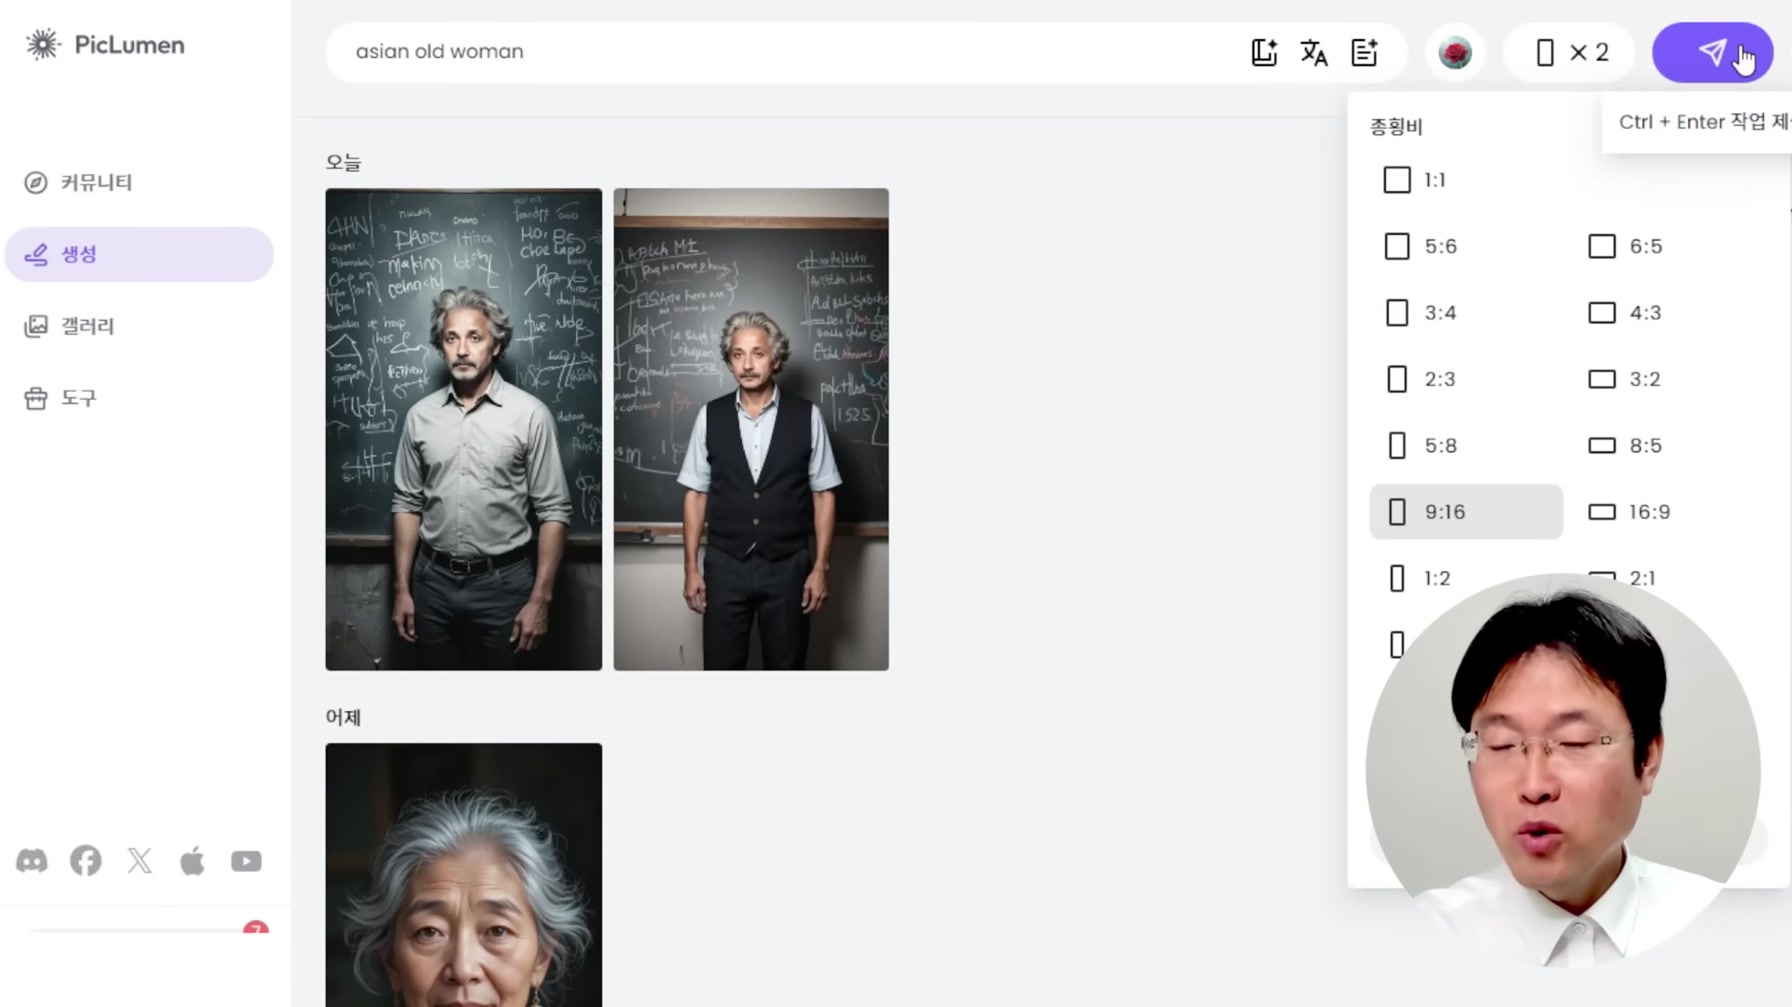Click the 종횡비 panel label

[1396, 126]
